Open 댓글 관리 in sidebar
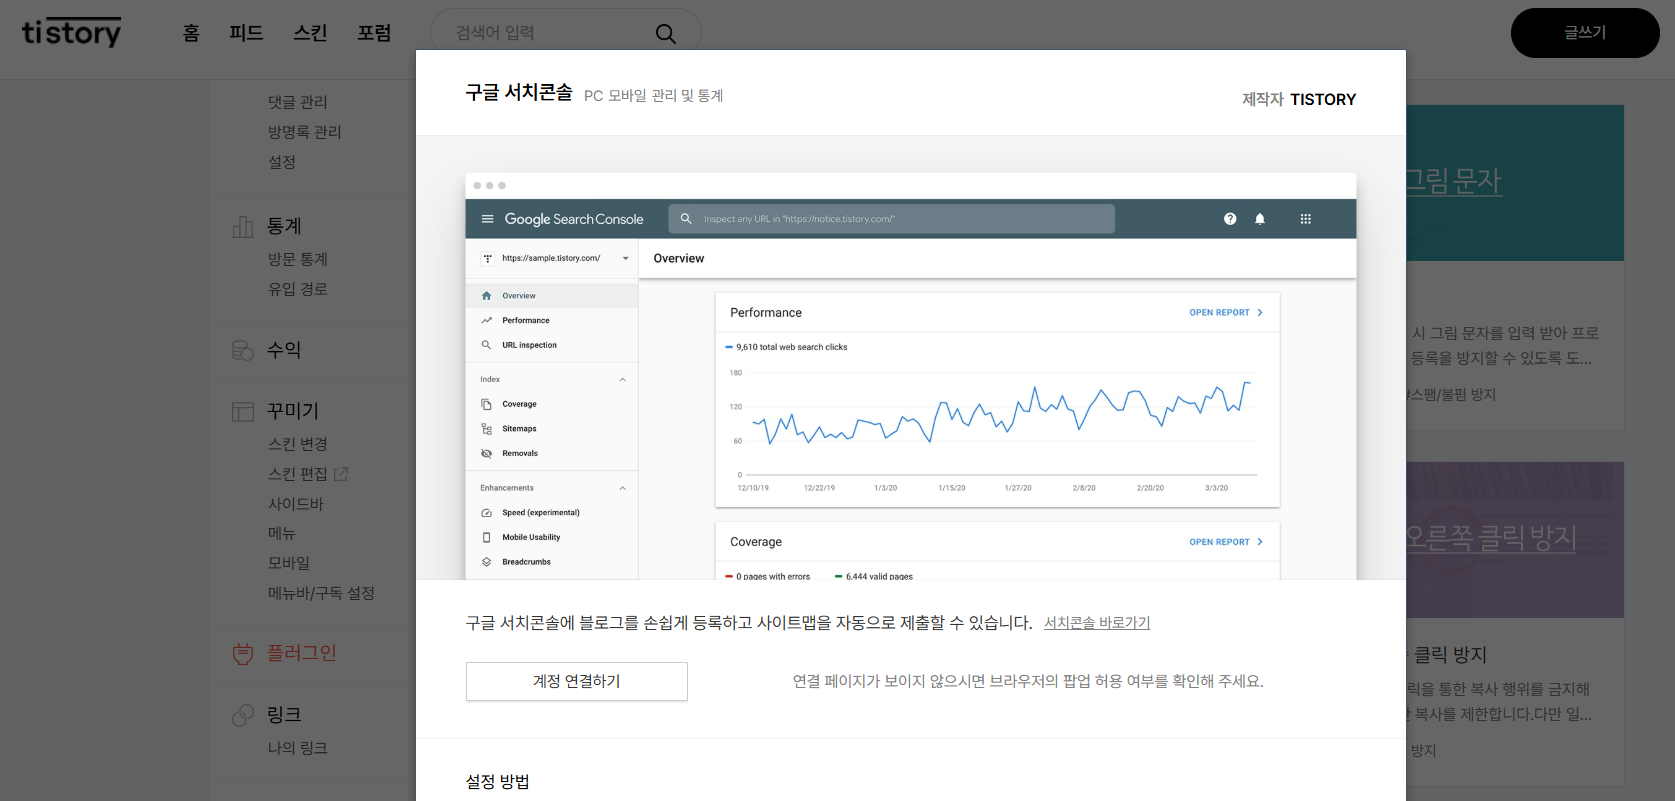The height and width of the screenshot is (801, 1675). pyautogui.click(x=298, y=102)
